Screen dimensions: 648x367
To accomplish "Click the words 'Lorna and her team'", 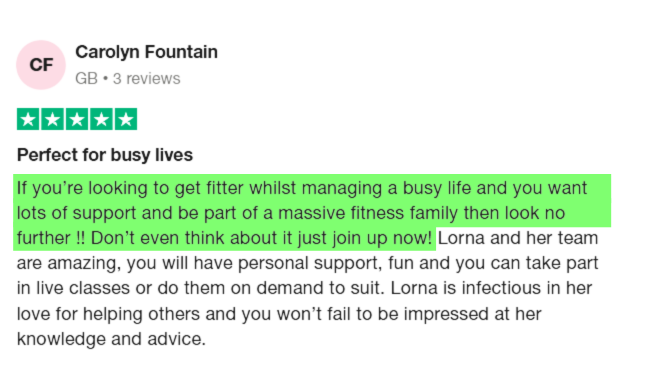I will point(518,238).
